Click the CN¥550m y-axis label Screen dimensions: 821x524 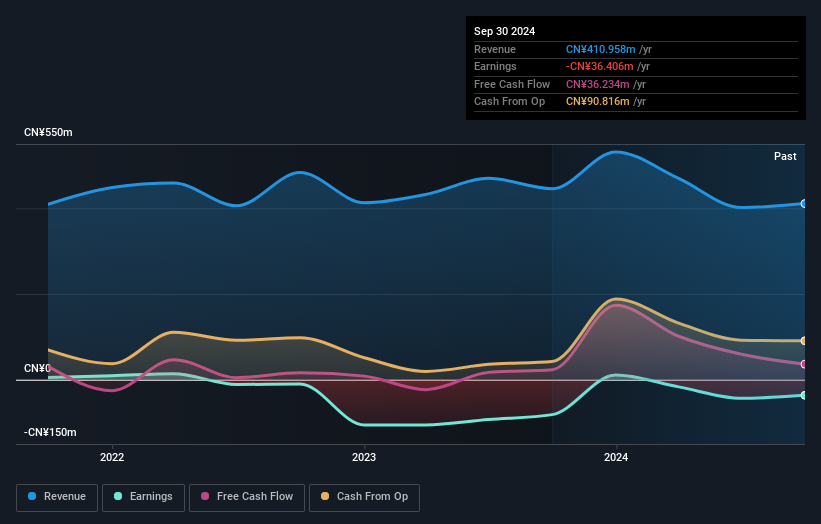[48, 132]
